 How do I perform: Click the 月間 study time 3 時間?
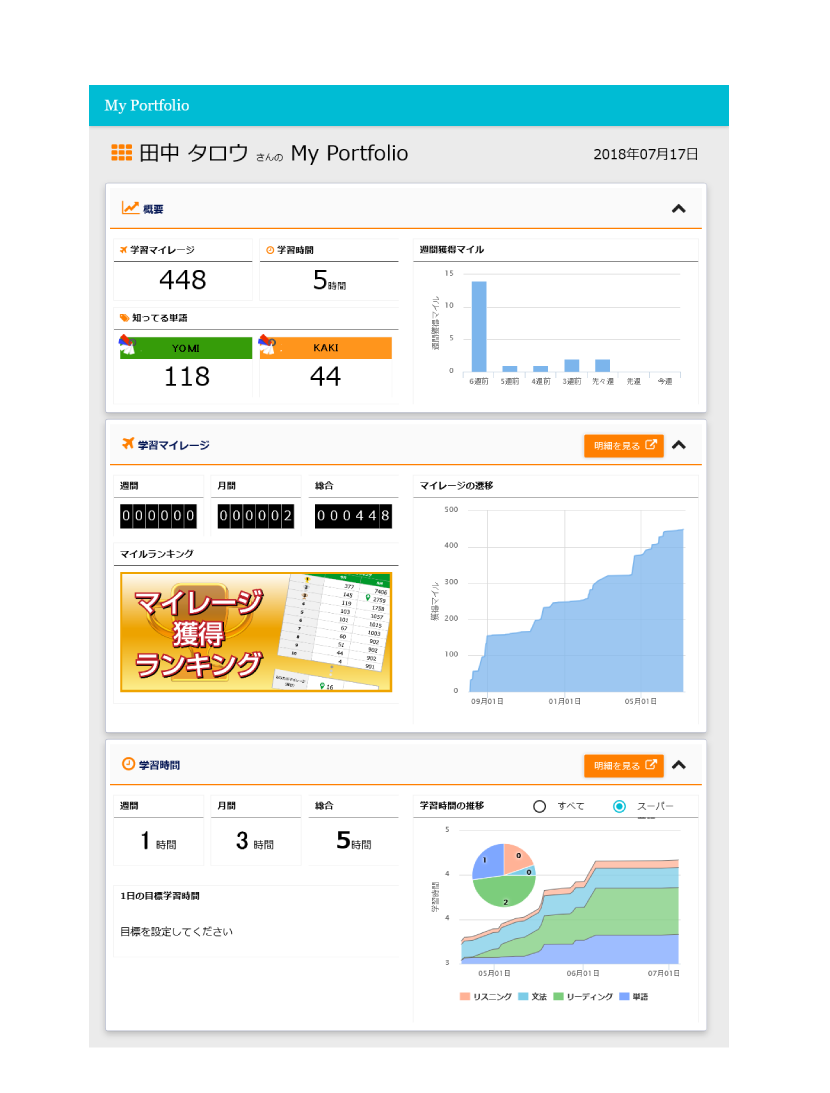[255, 841]
